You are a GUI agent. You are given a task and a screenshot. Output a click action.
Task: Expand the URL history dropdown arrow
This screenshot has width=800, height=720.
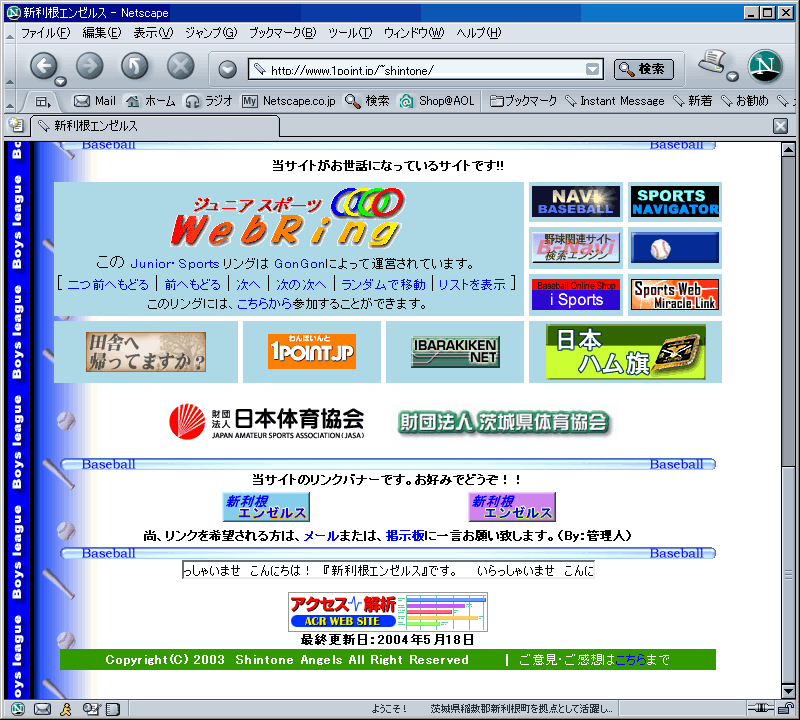click(592, 69)
